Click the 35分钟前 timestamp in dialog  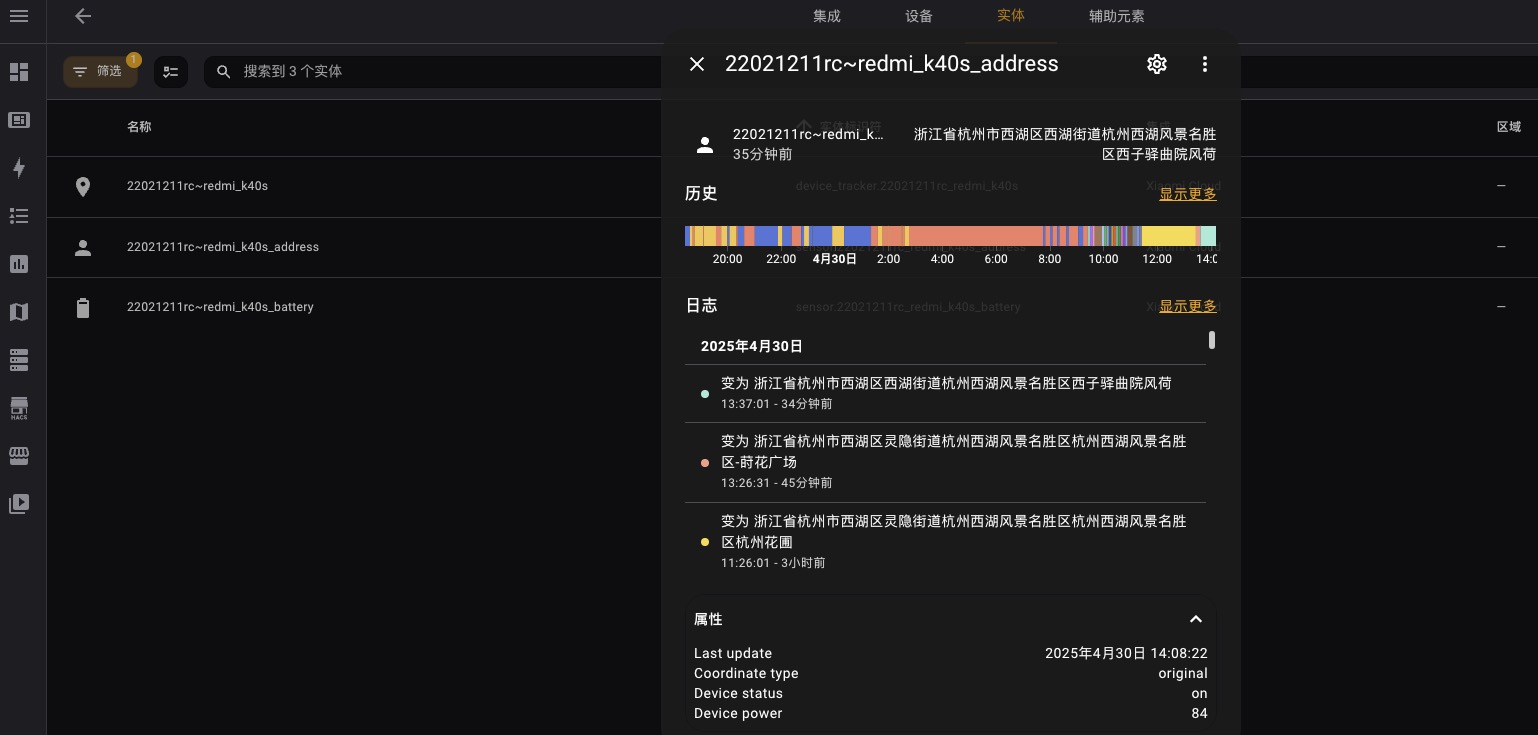point(762,154)
